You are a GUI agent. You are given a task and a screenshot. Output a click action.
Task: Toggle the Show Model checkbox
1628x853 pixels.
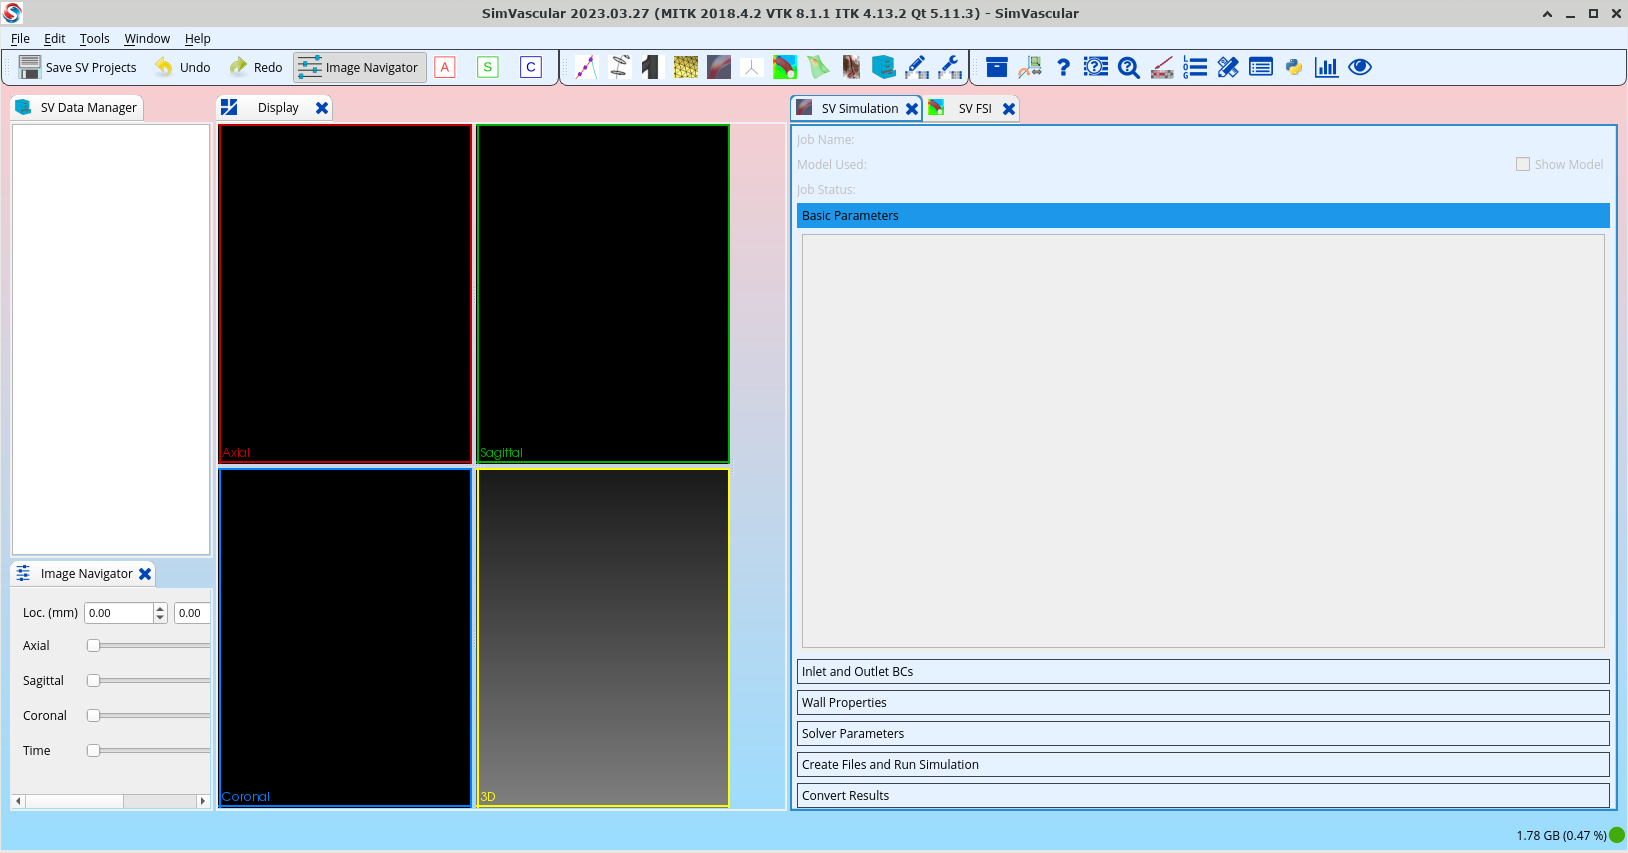pos(1523,164)
